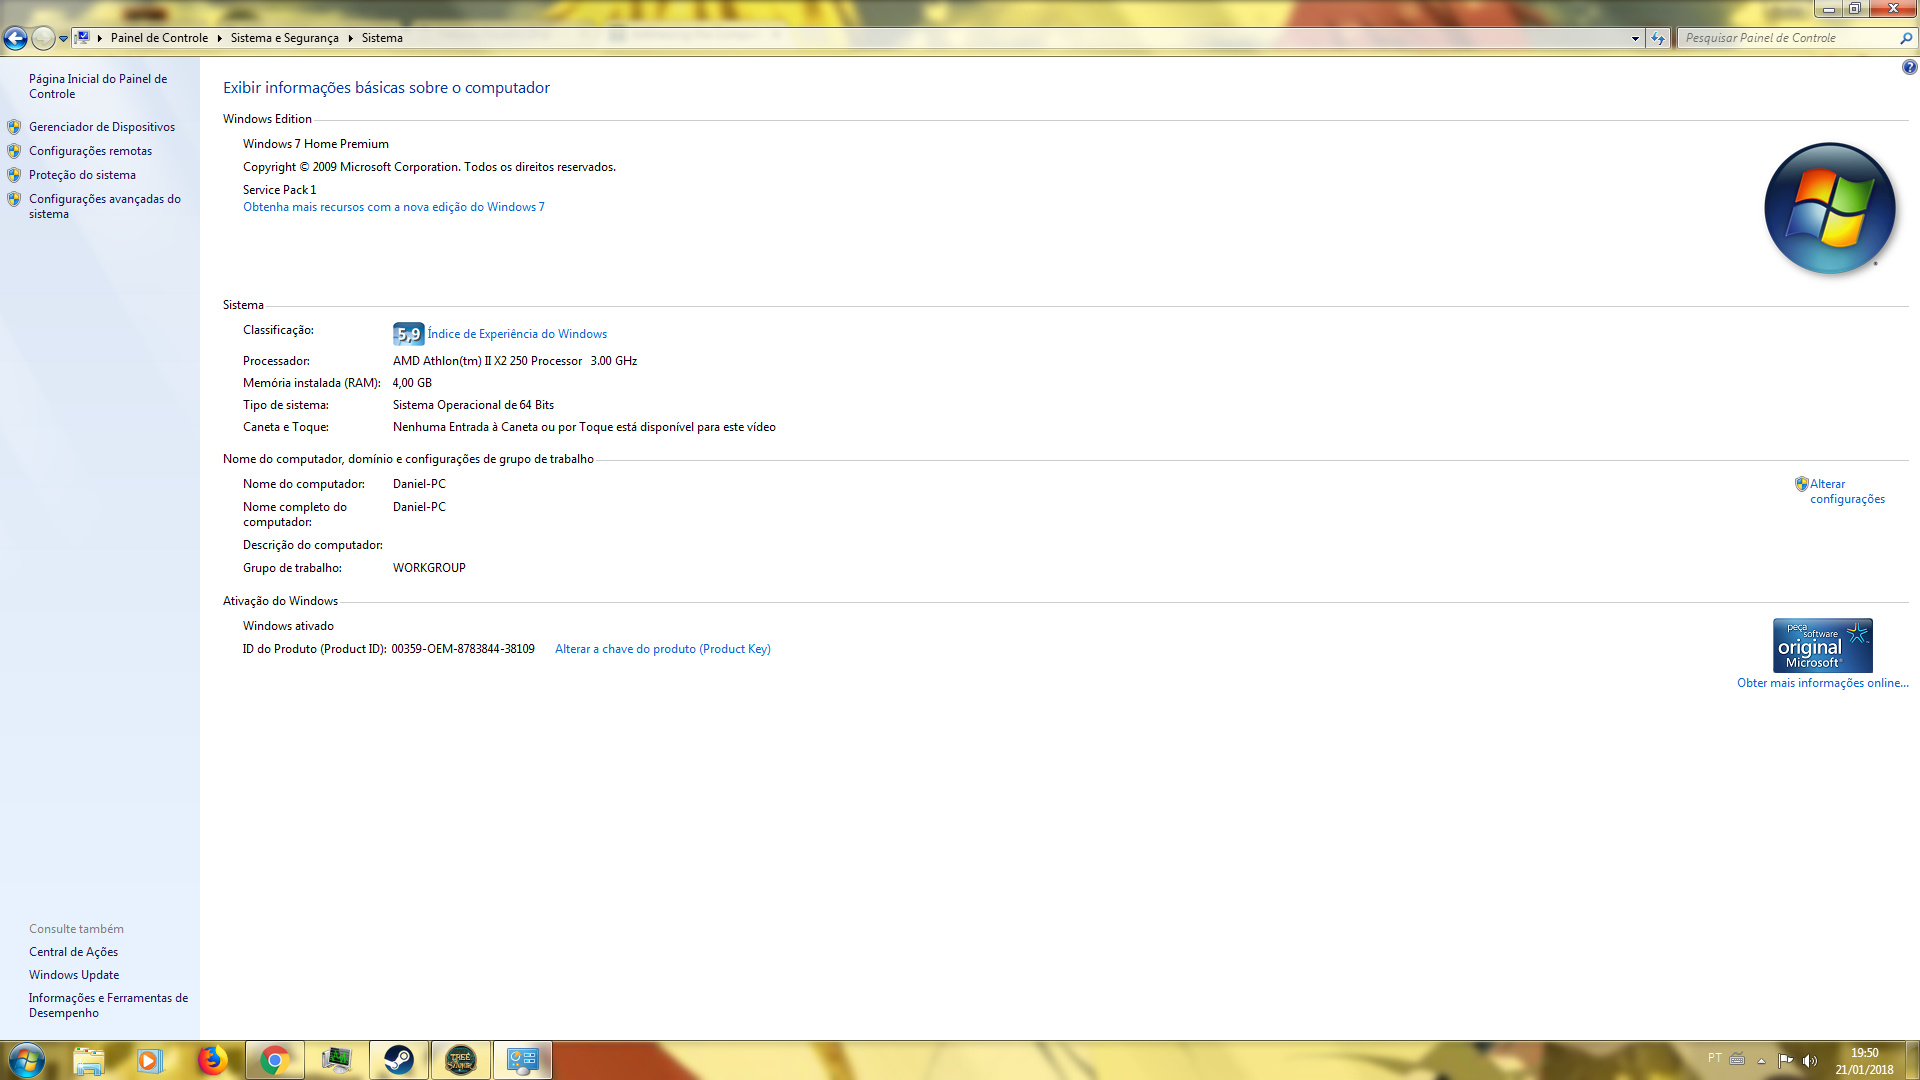This screenshot has height=1080, width=1920.
Task: Open the system monitor taskbar app
Action: pos(336,1060)
